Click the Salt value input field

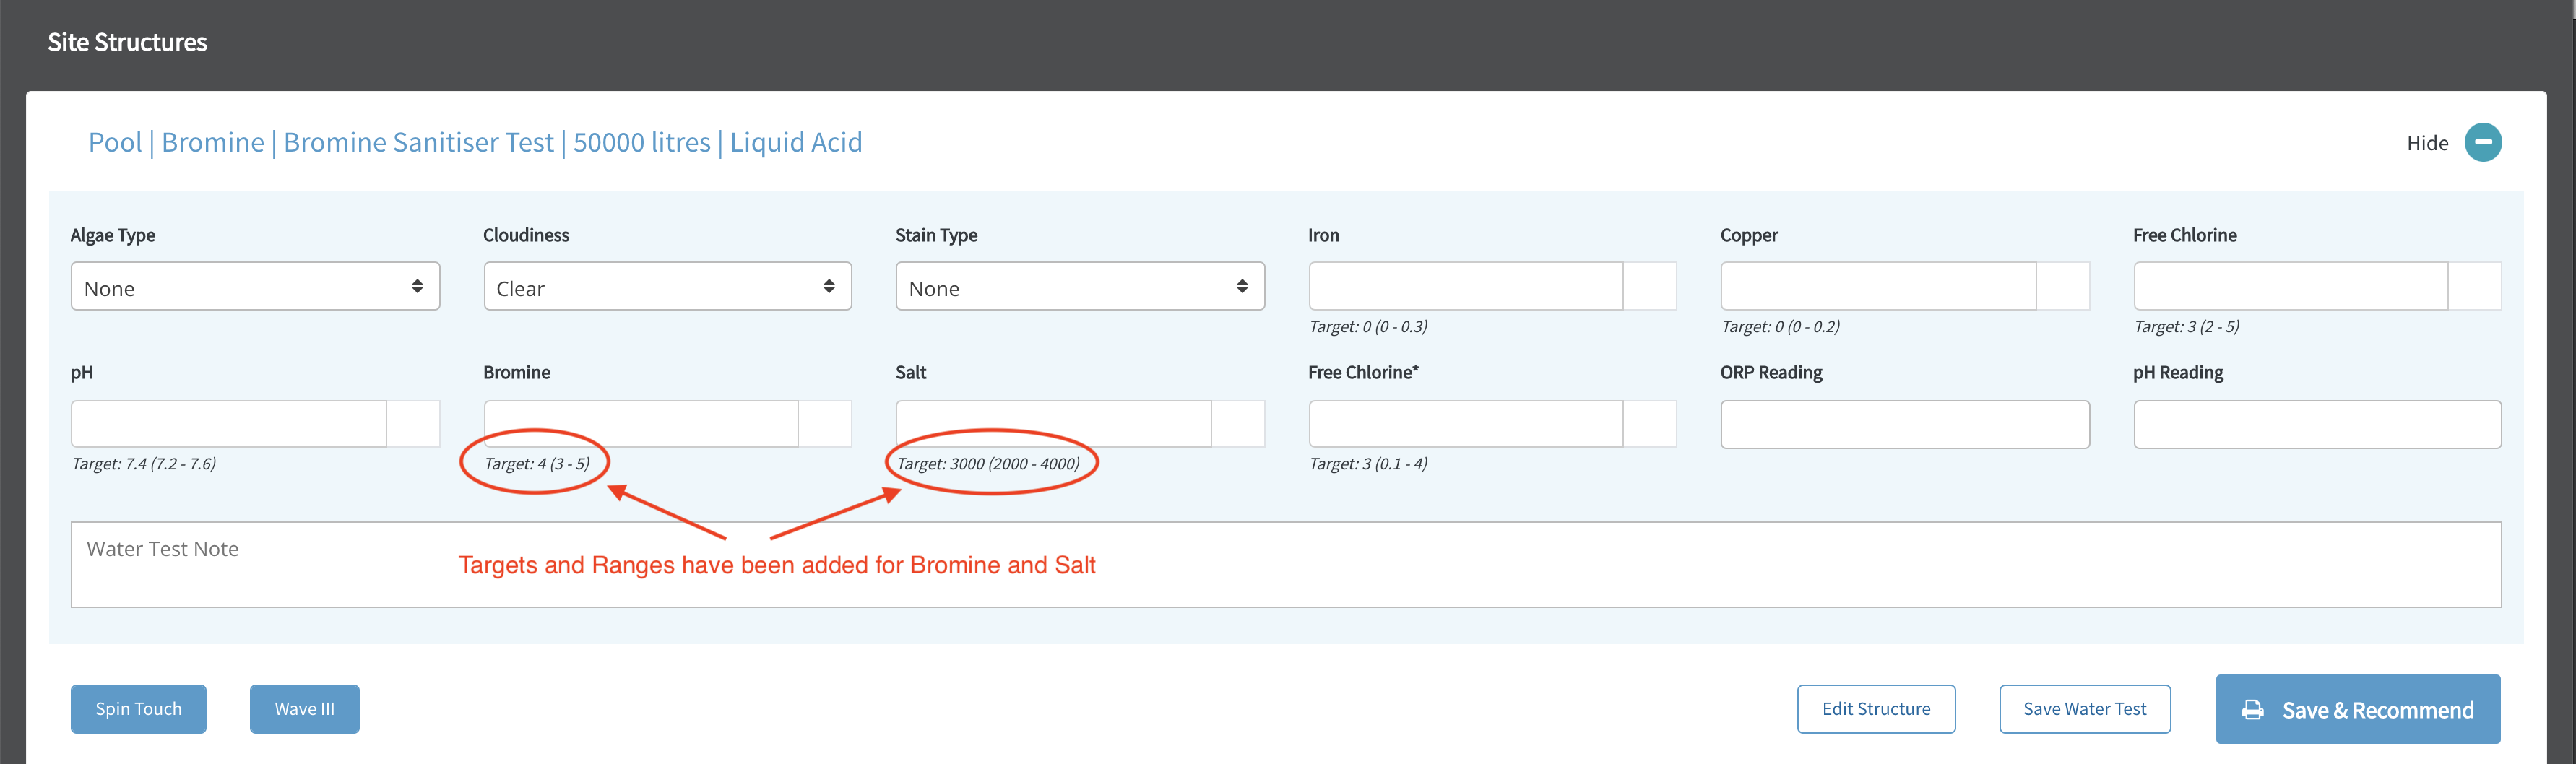[1053, 424]
